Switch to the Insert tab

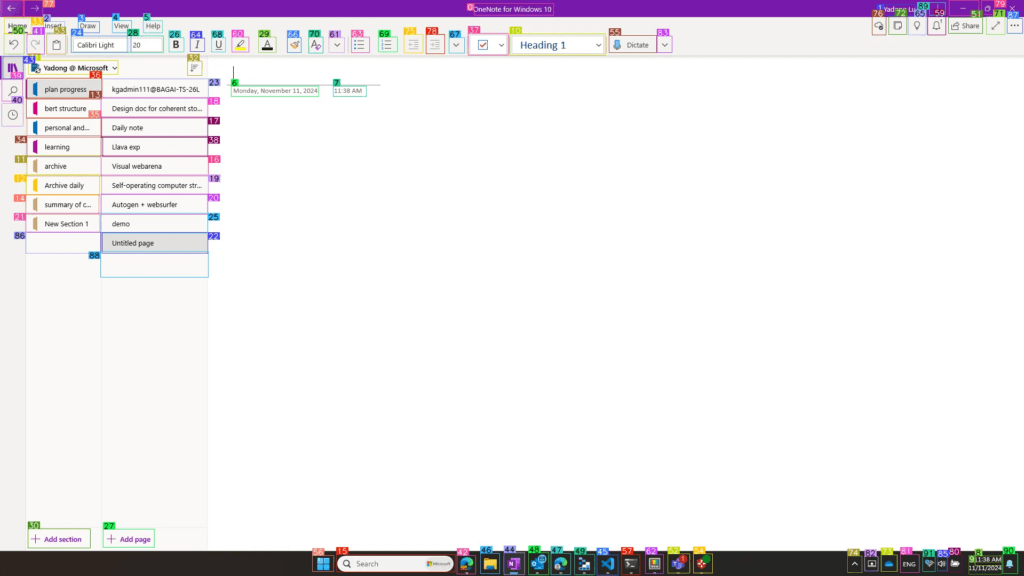54,26
